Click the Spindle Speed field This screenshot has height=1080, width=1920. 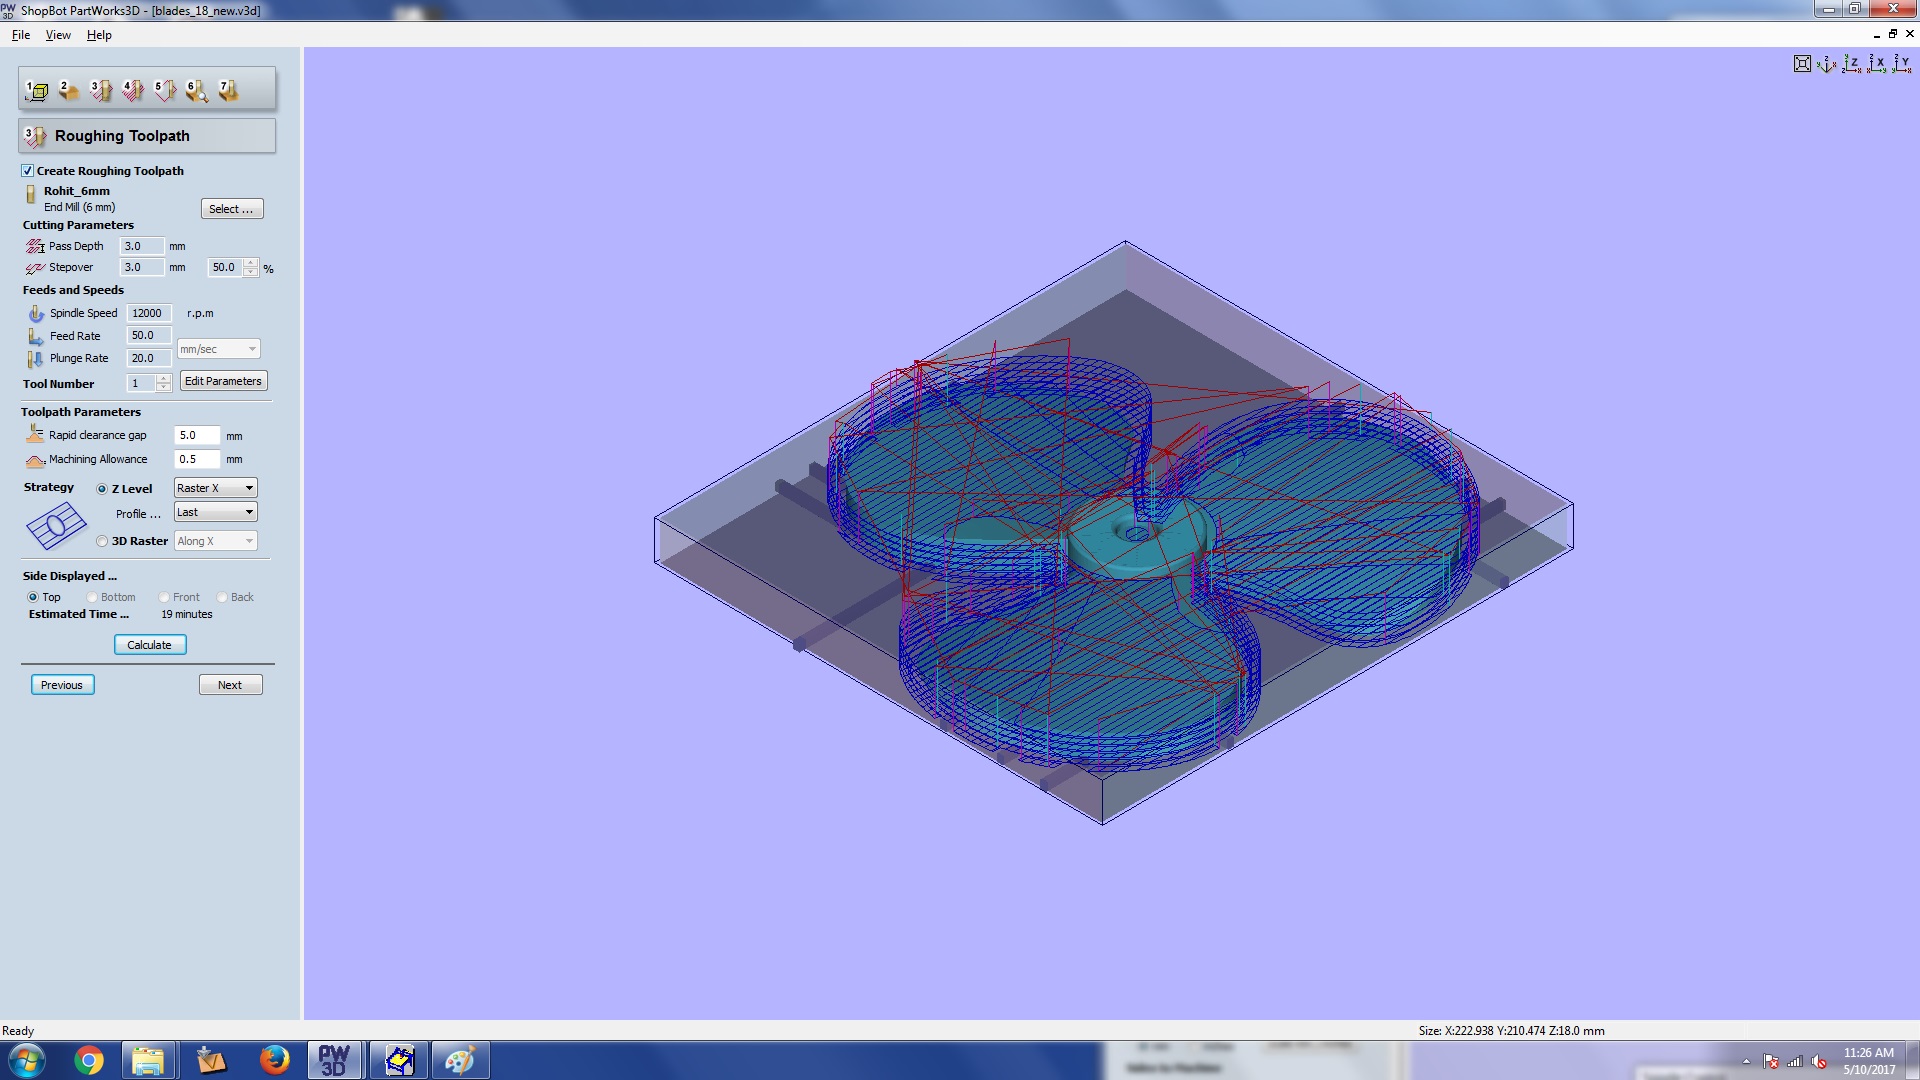[149, 313]
